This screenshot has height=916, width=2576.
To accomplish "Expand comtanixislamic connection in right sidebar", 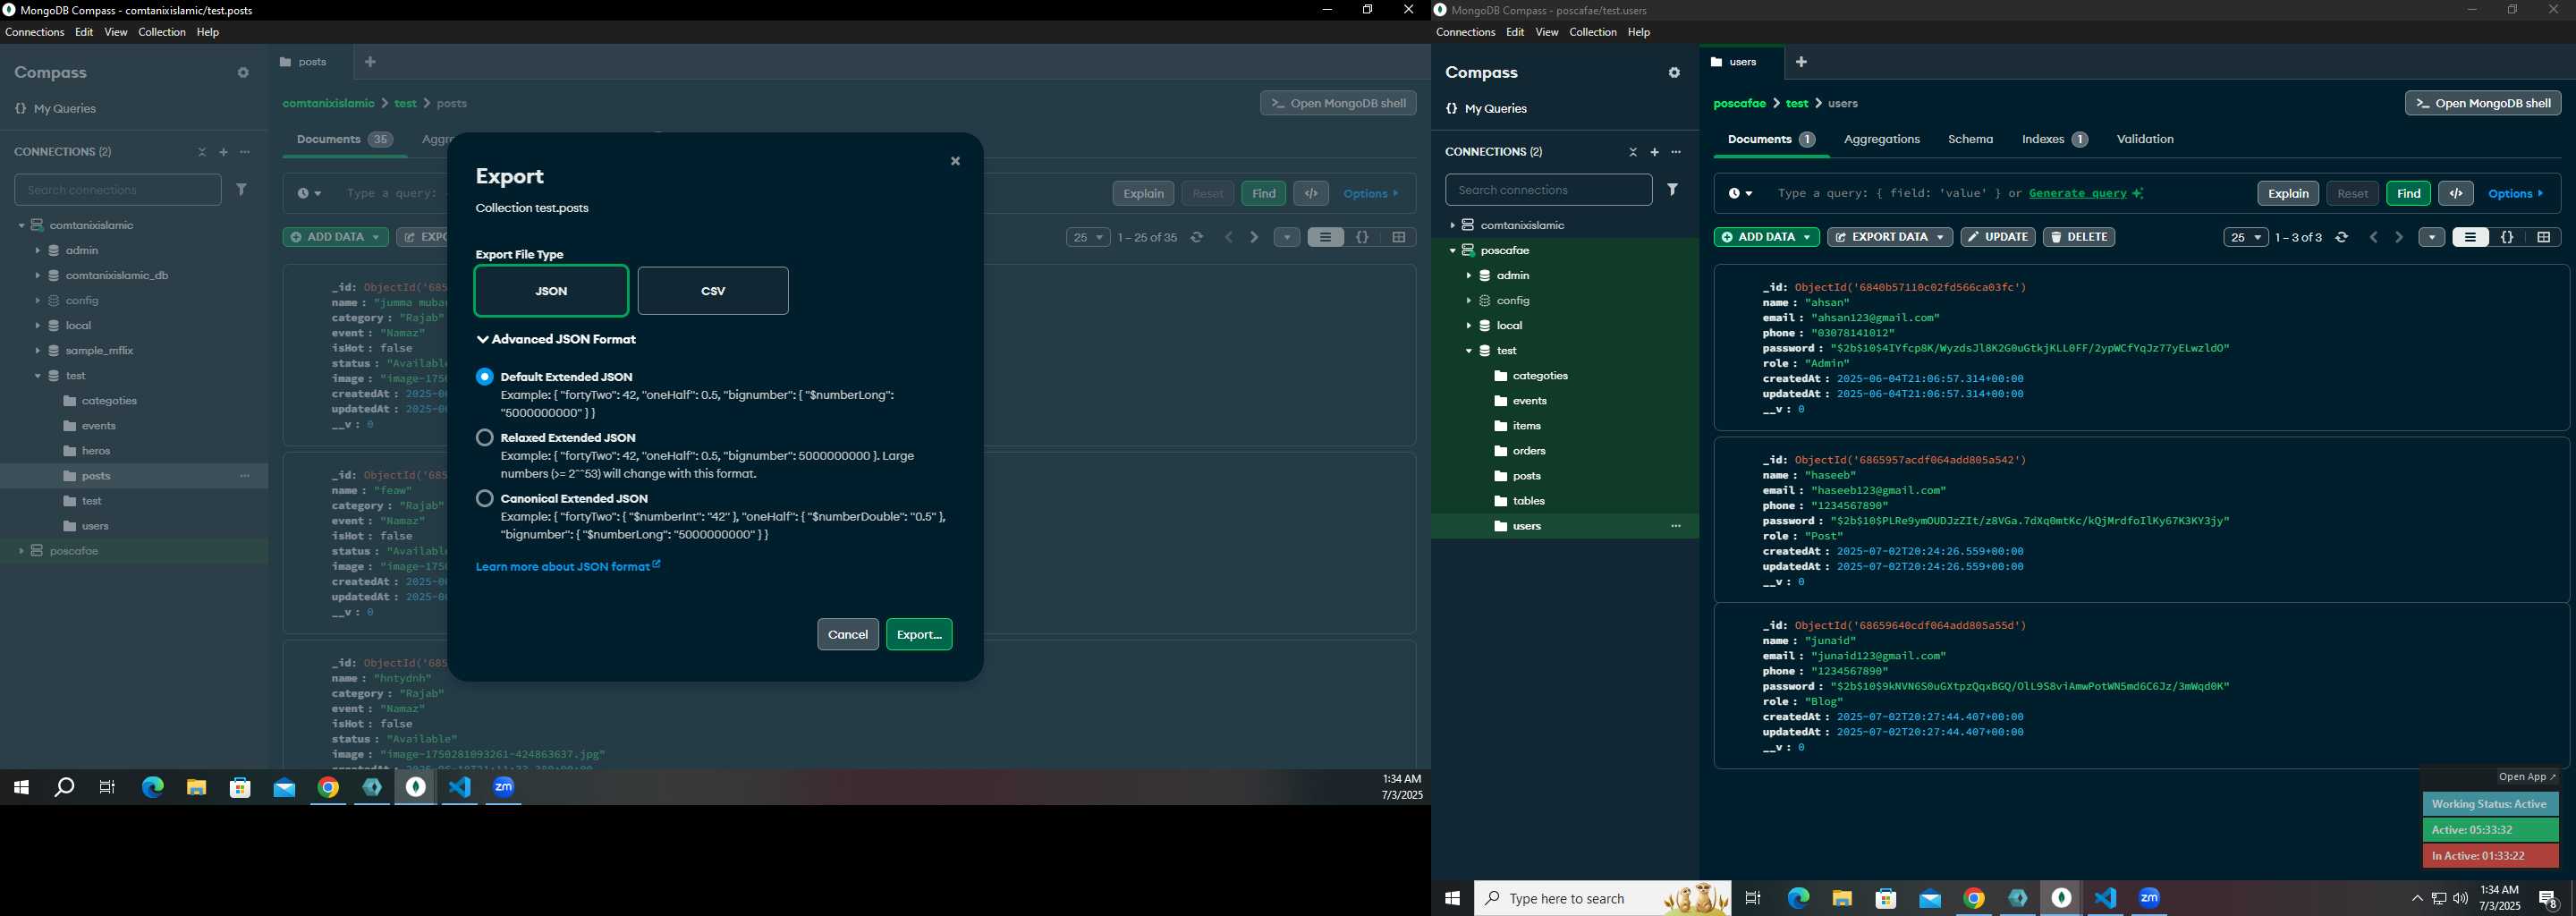I will click(x=1452, y=226).
